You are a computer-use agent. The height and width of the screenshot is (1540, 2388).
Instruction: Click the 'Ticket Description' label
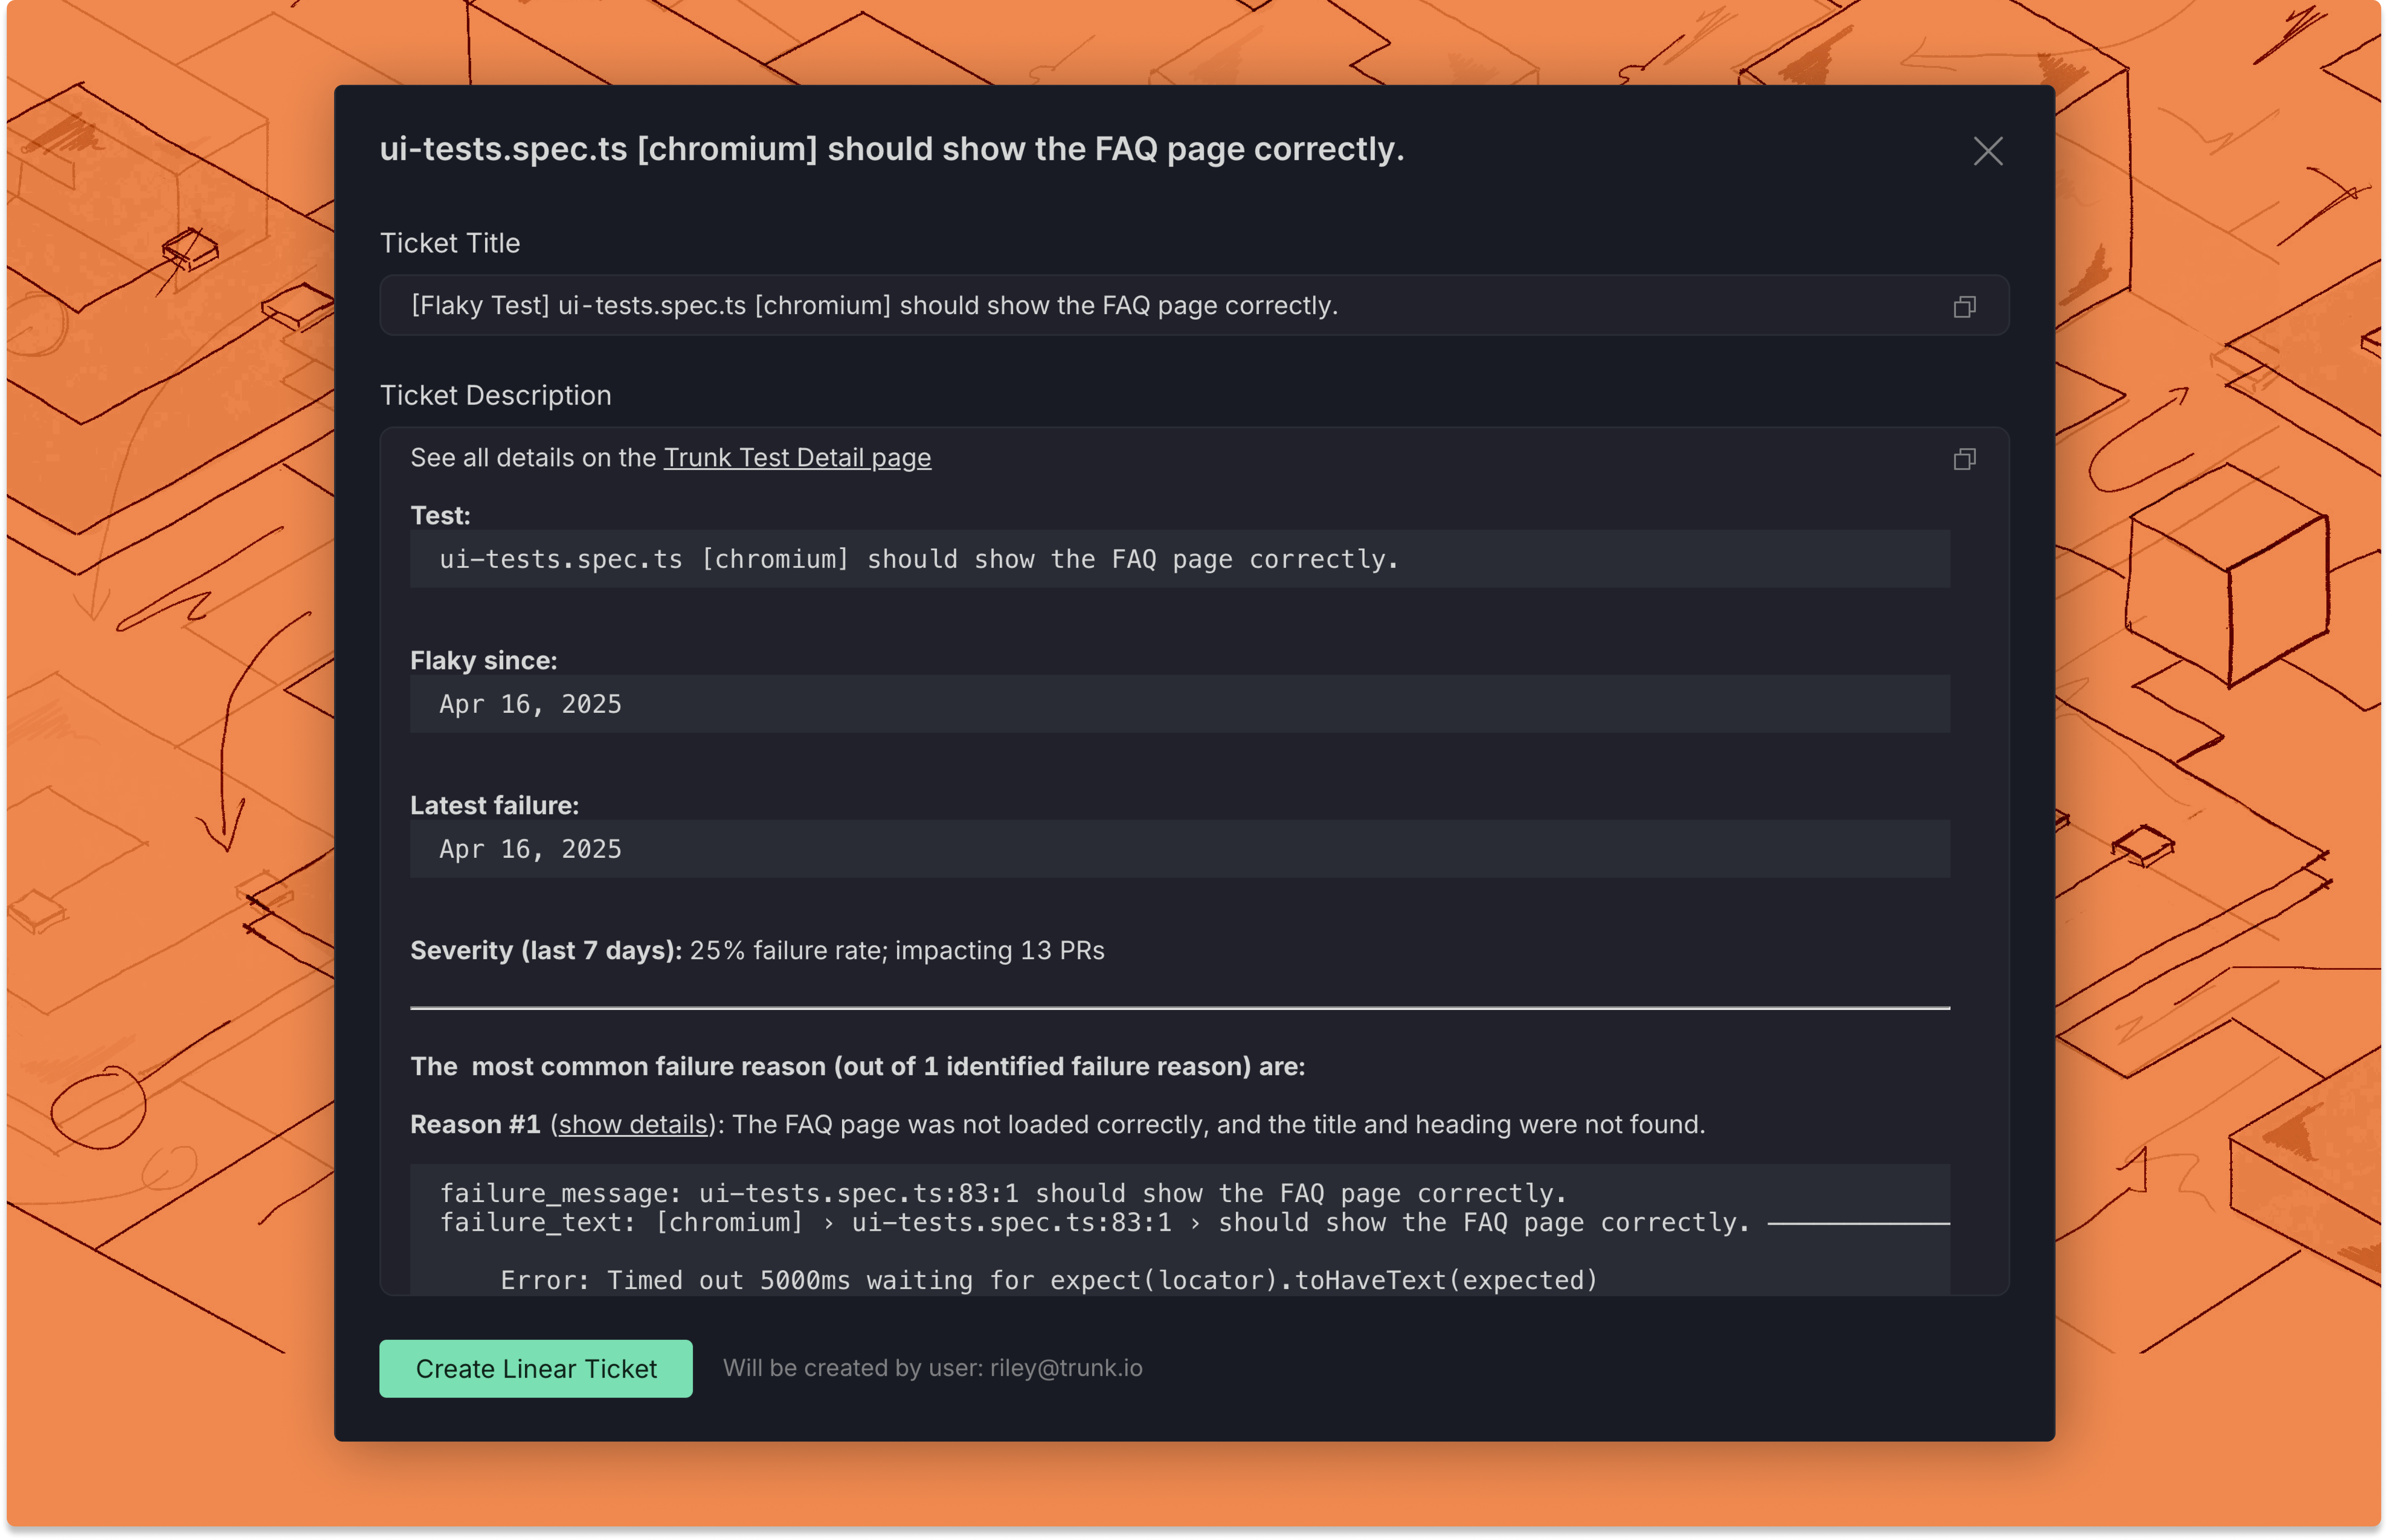(x=496, y=395)
